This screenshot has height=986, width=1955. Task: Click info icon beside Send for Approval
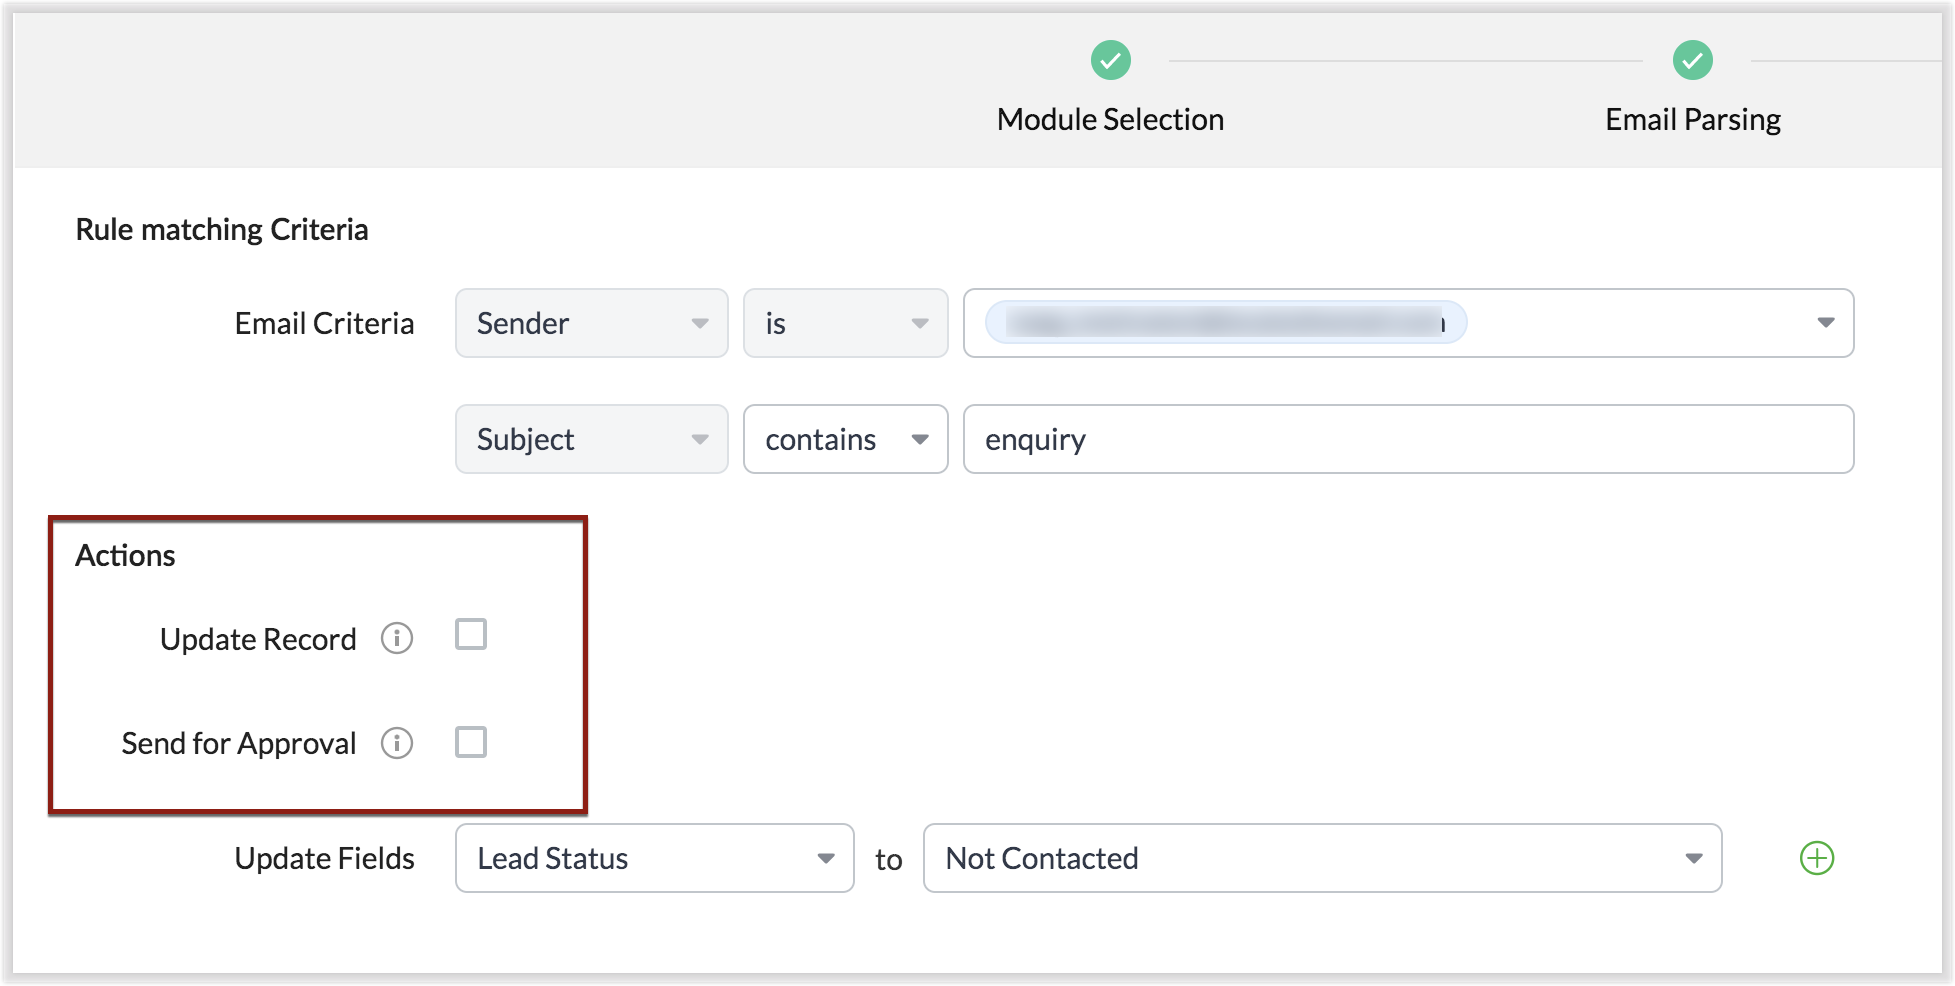point(397,743)
